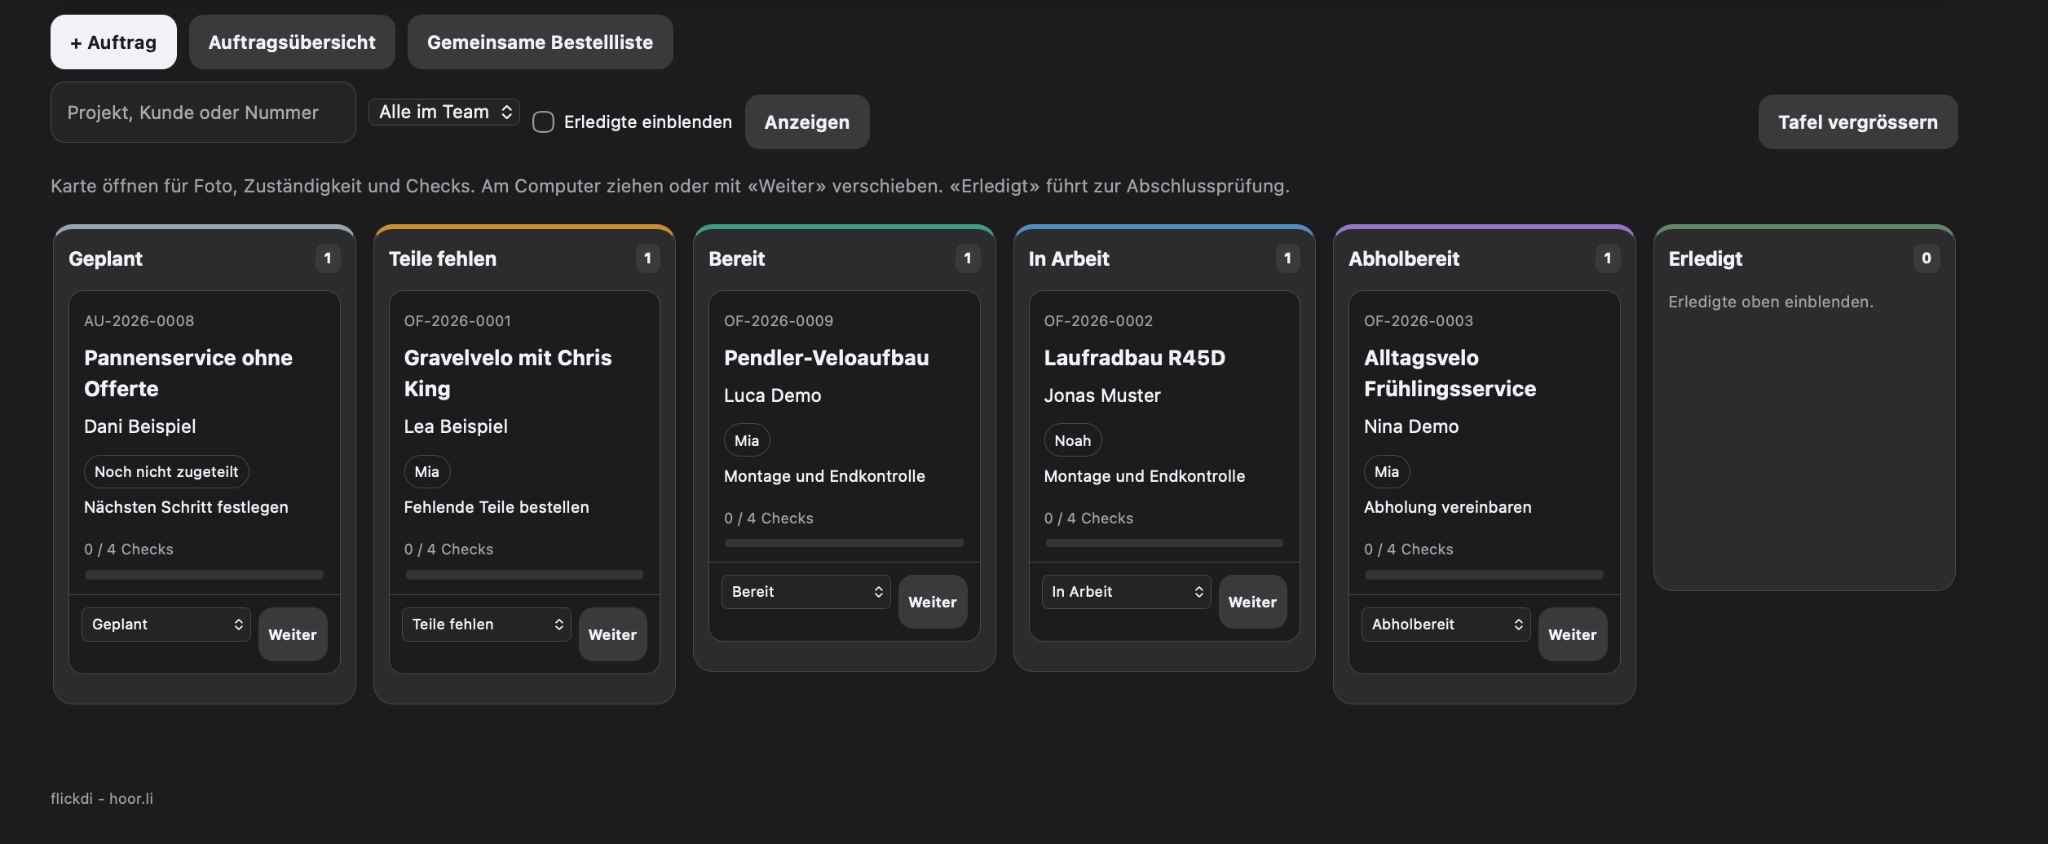
Task: Open the Auftragsübersicht view
Action: tap(292, 42)
